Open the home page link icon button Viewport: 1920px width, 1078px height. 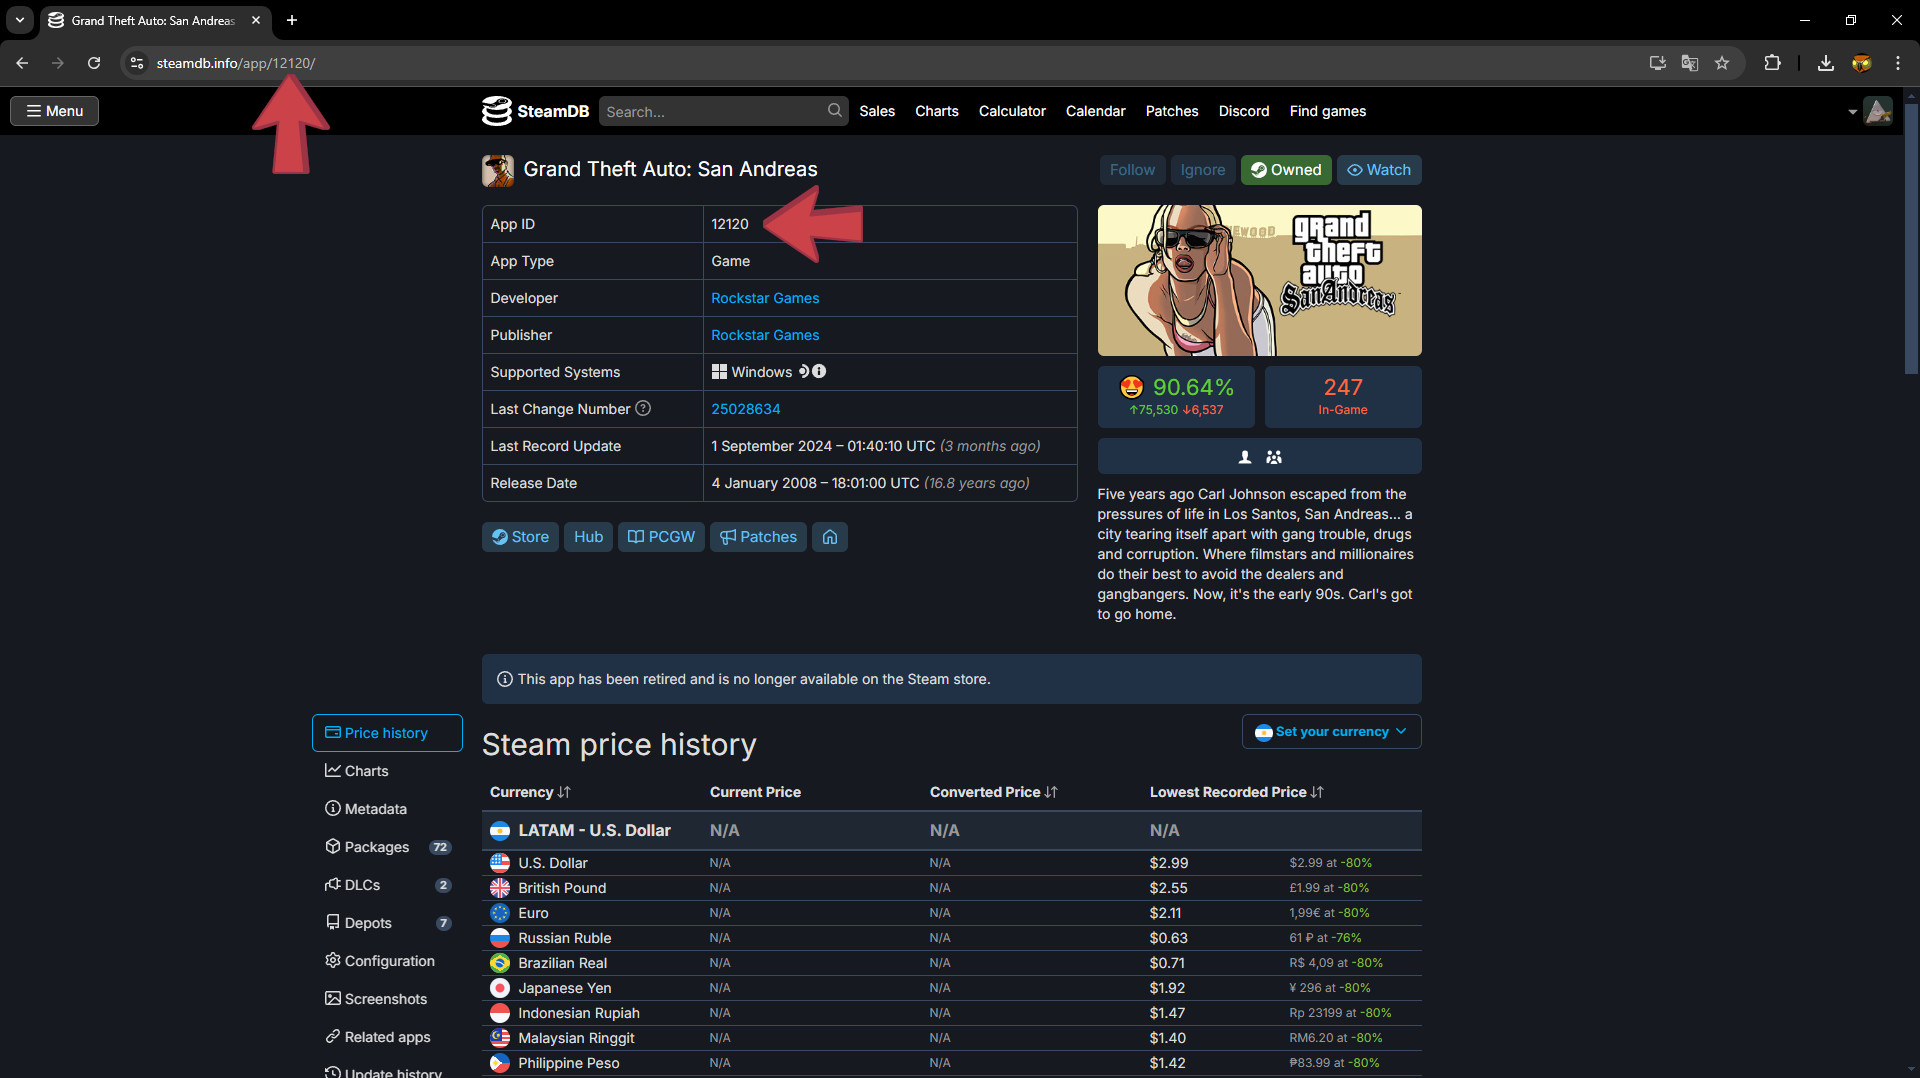click(830, 537)
